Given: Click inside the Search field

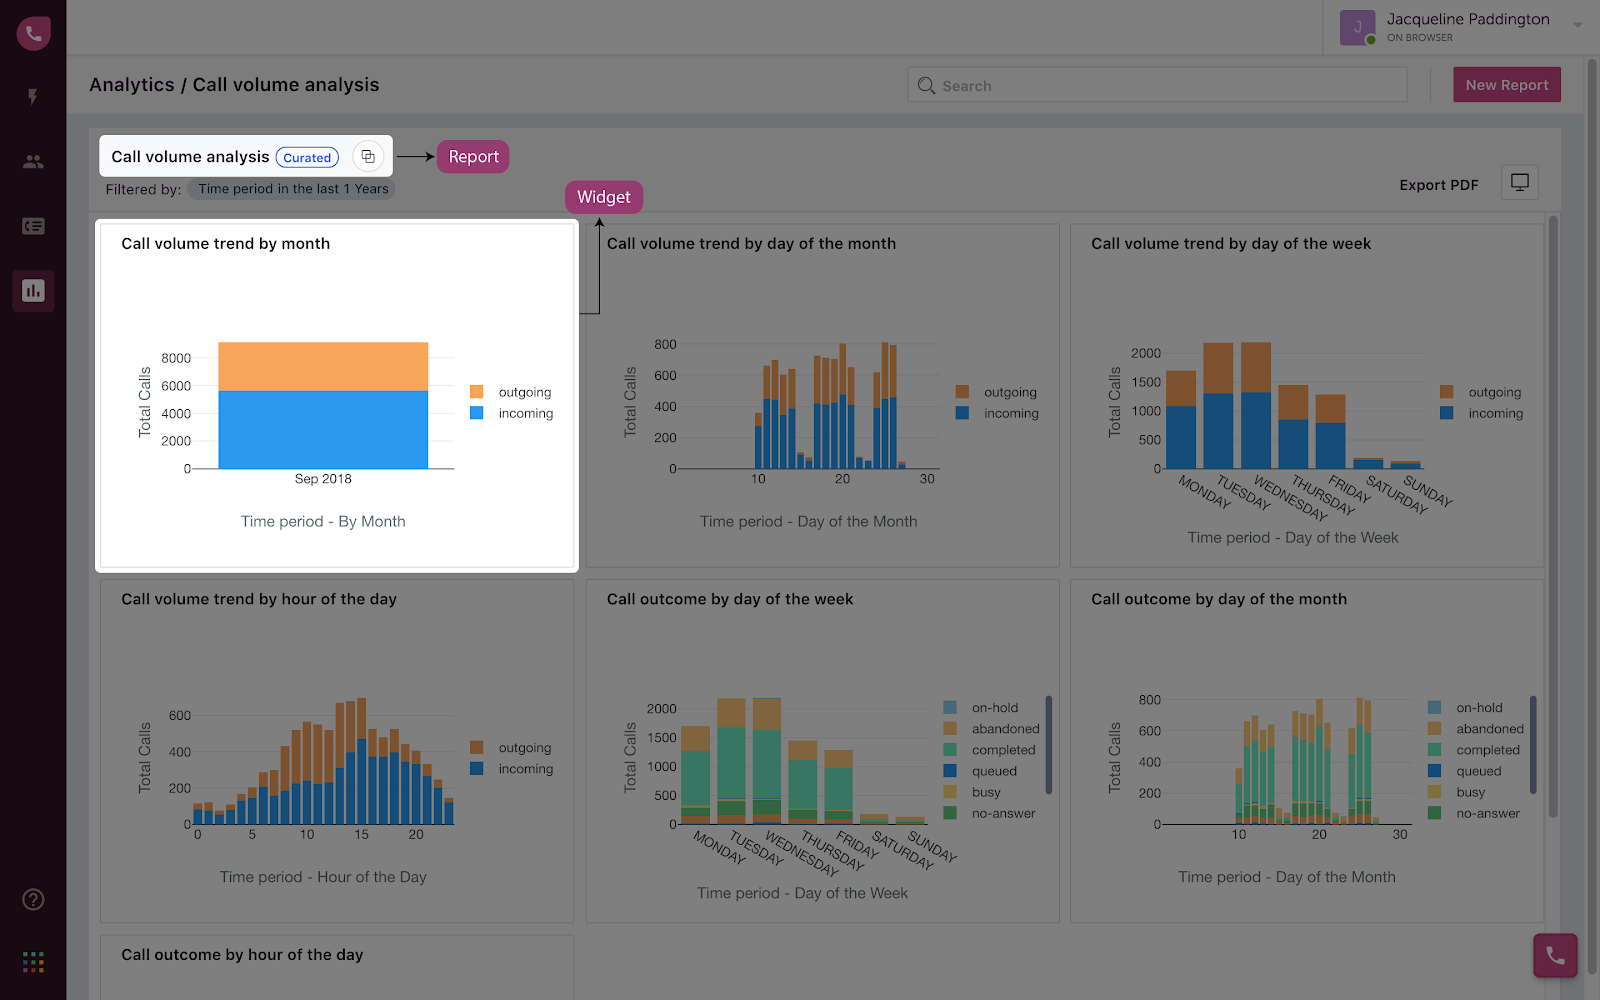Looking at the screenshot, I should pos(1157,85).
